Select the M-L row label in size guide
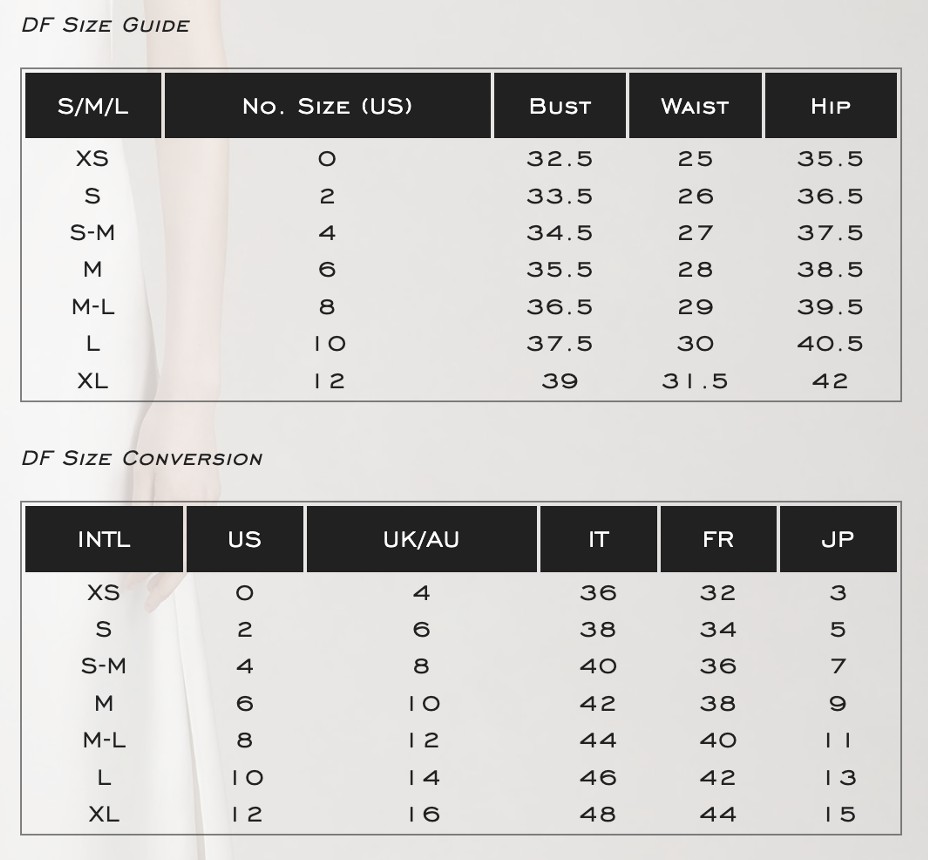The width and height of the screenshot is (928, 860). [x=93, y=307]
